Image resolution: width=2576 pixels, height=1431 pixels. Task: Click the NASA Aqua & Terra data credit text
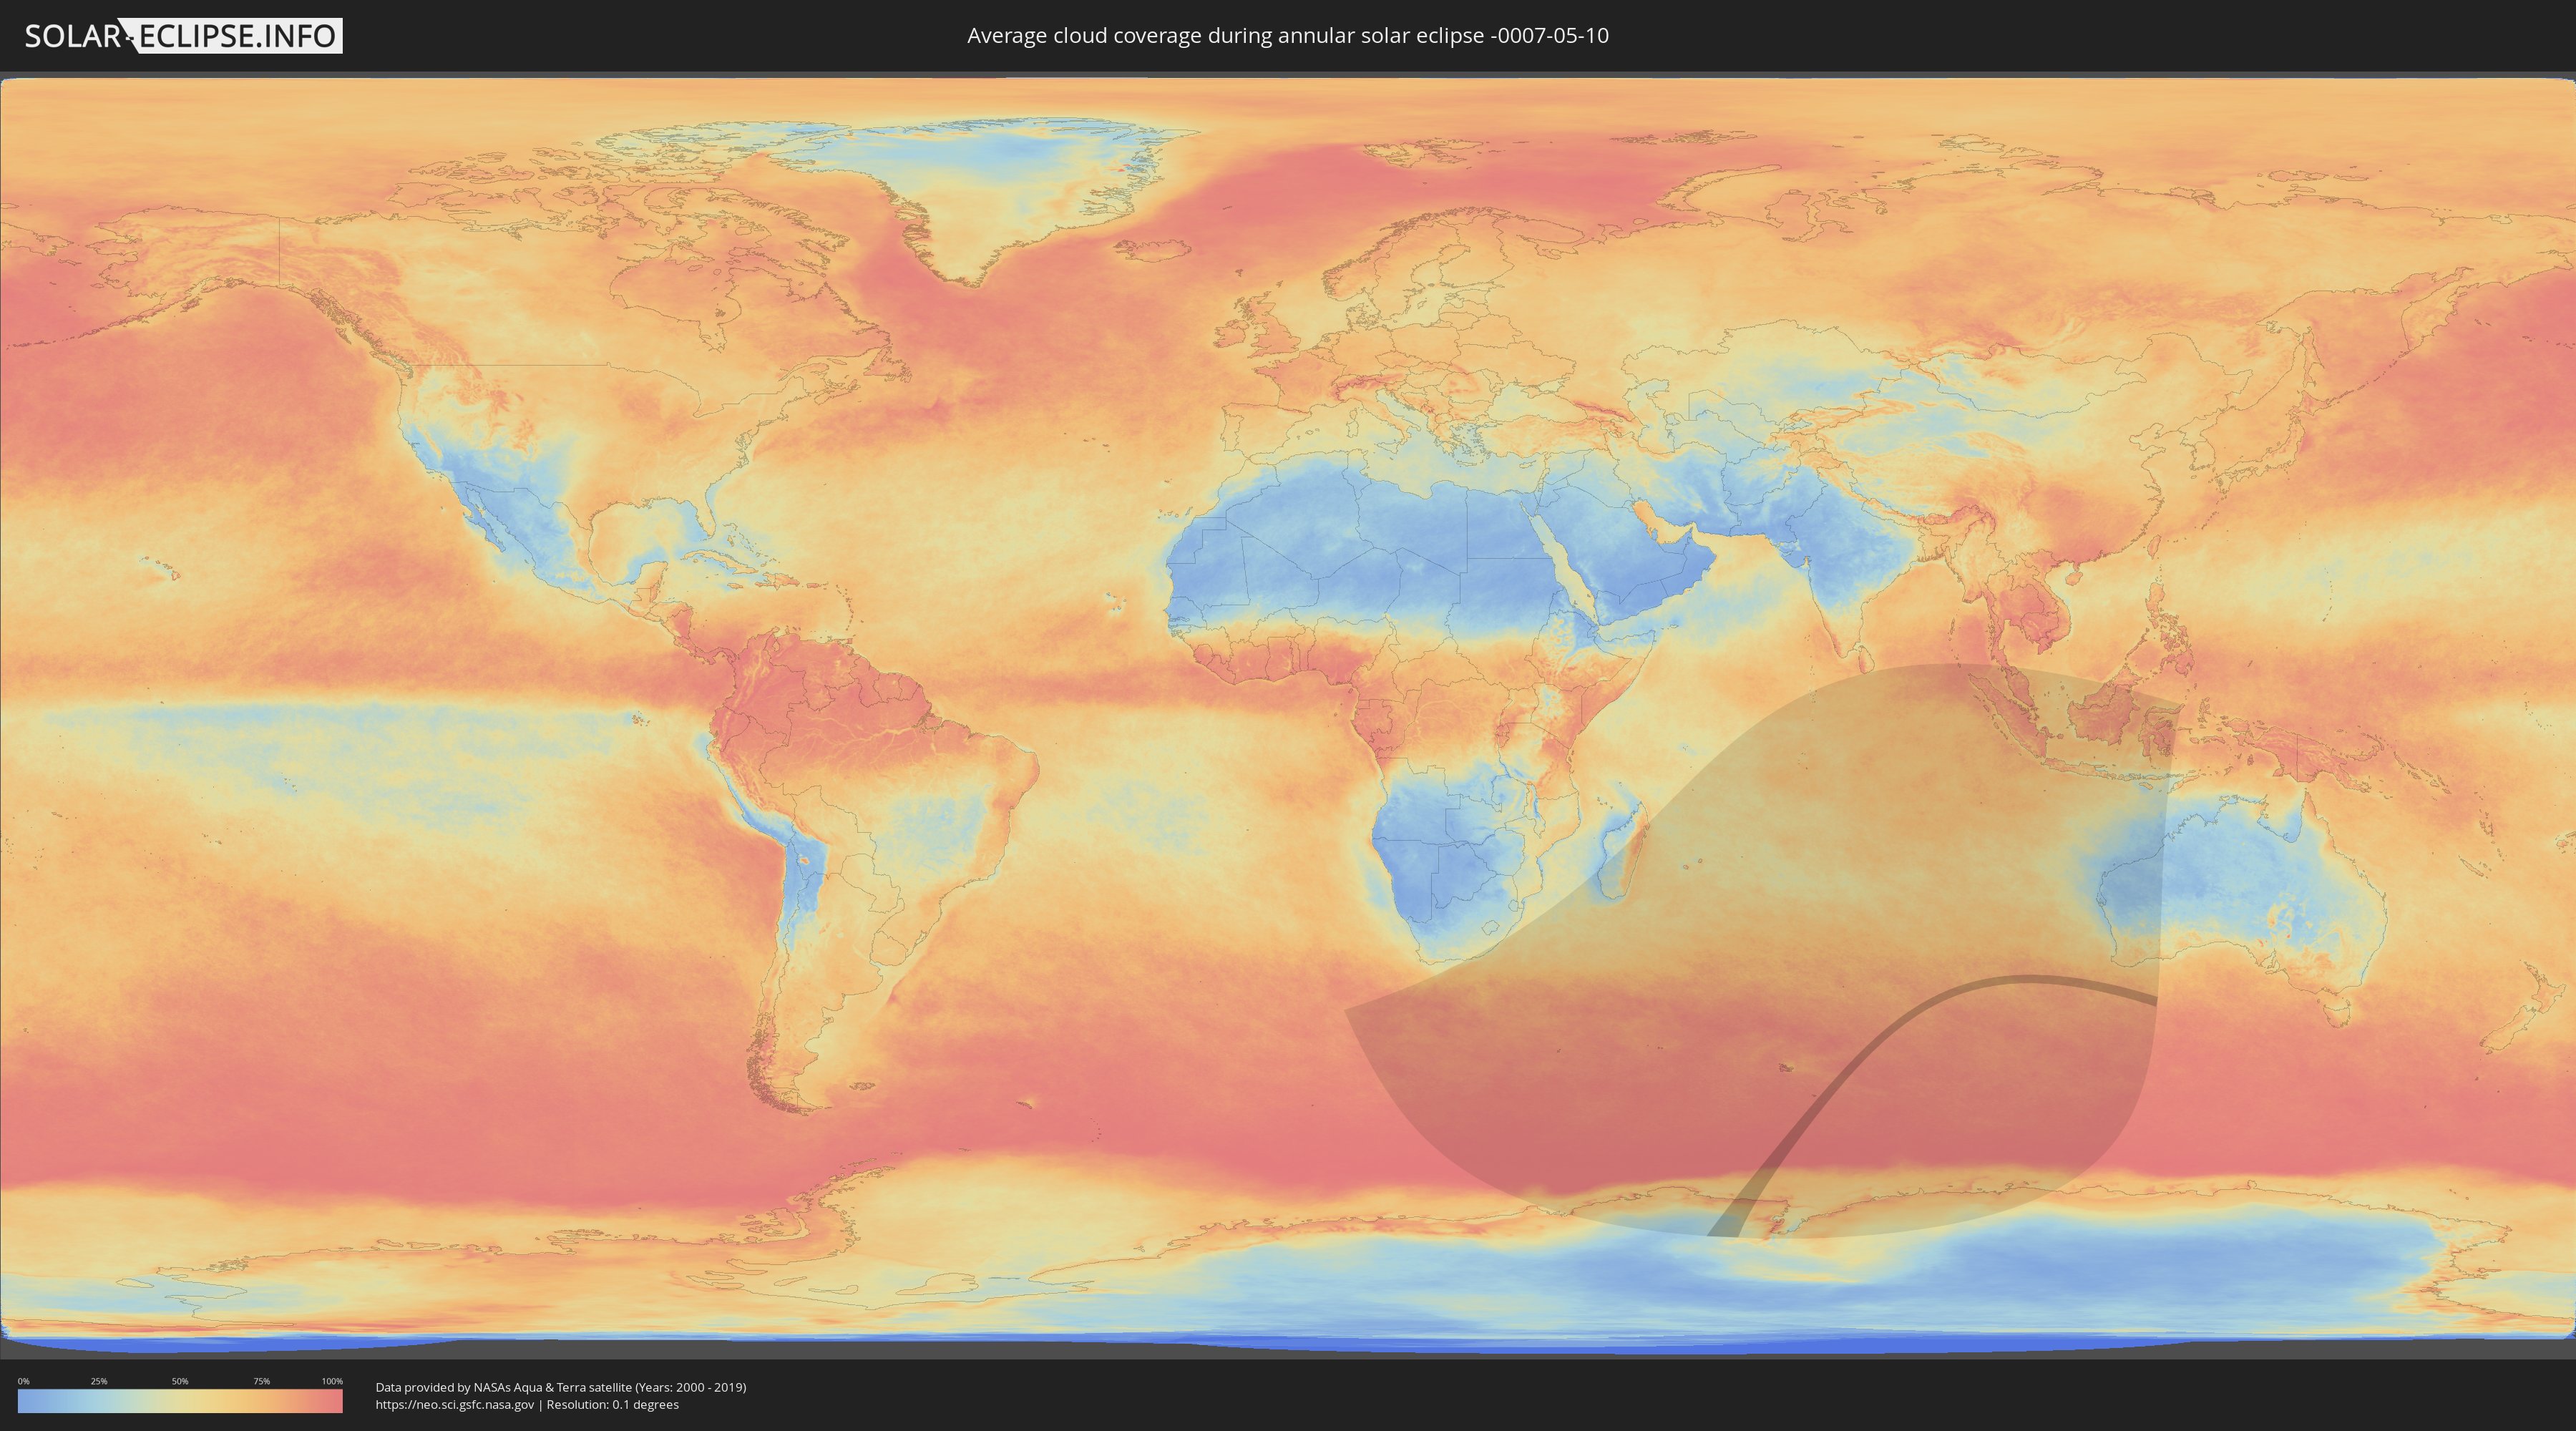pos(561,1387)
